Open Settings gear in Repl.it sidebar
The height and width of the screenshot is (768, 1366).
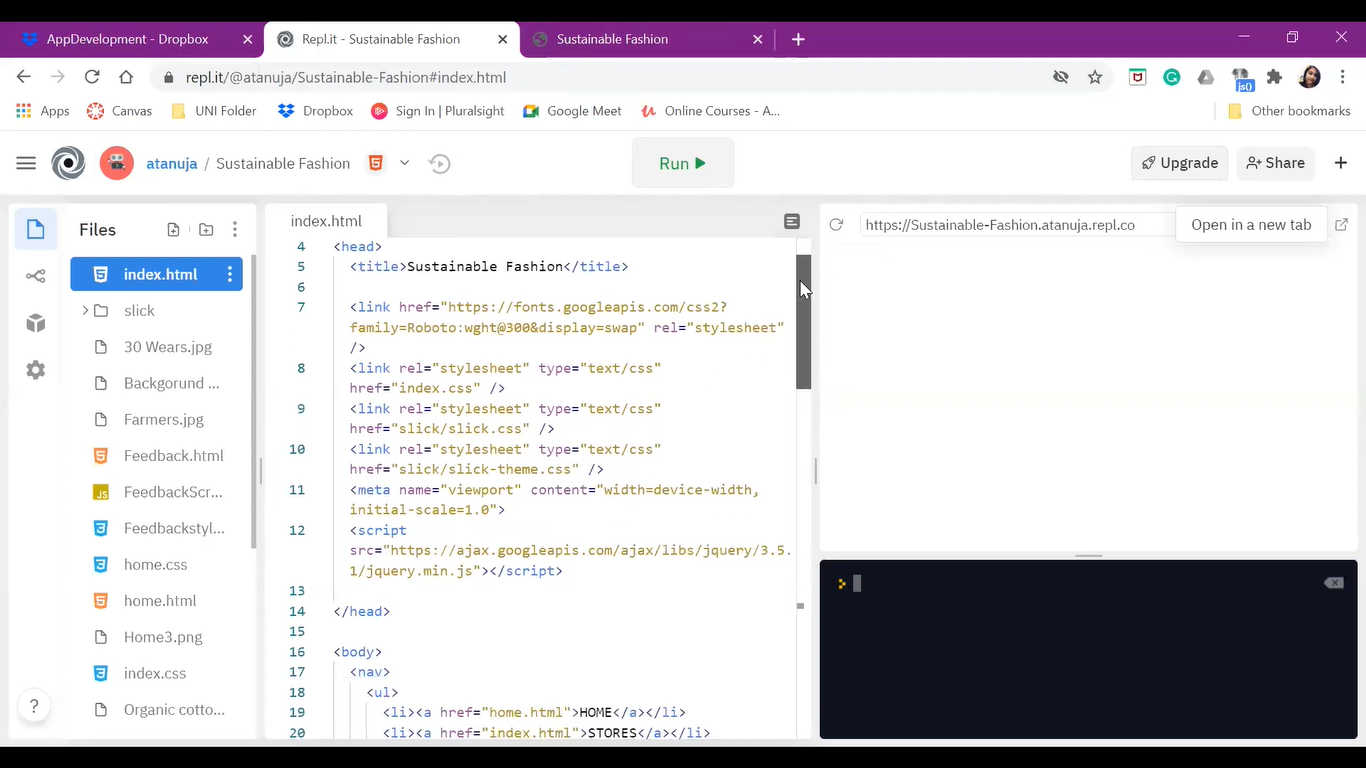pos(36,370)
